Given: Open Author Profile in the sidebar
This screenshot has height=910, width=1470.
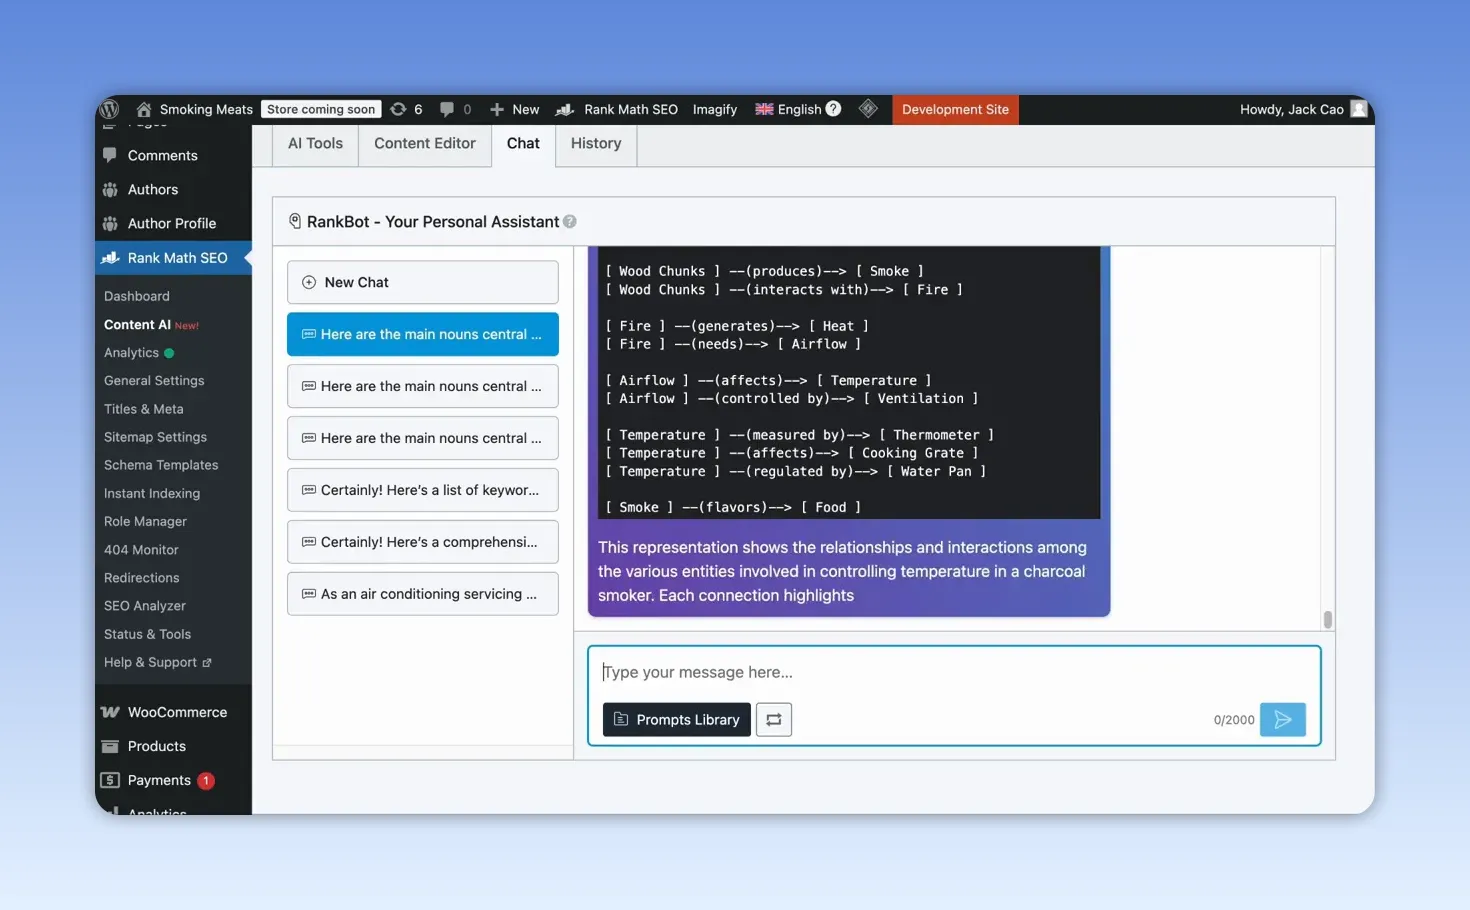Looking at the screenshot, I should point(172,223).
